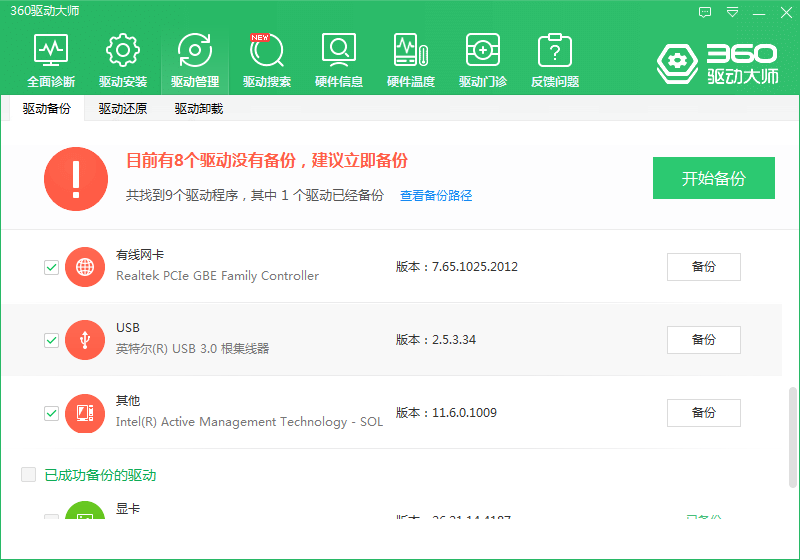
Task: Toggle the 已成功备份的驱动 checkbox
Action: pos(29,475)
